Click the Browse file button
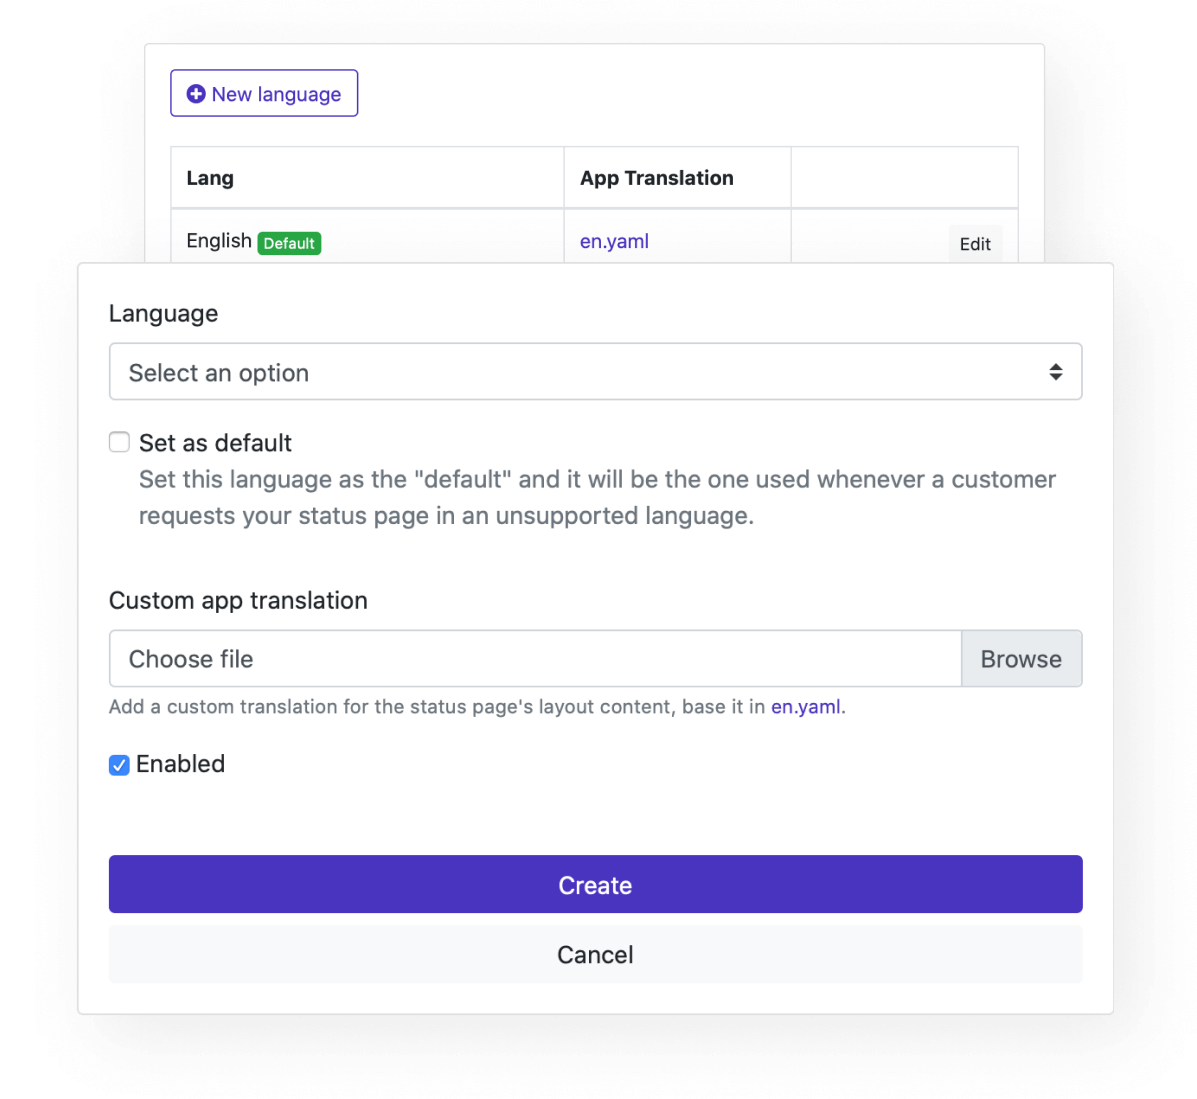 (1021, 659)
